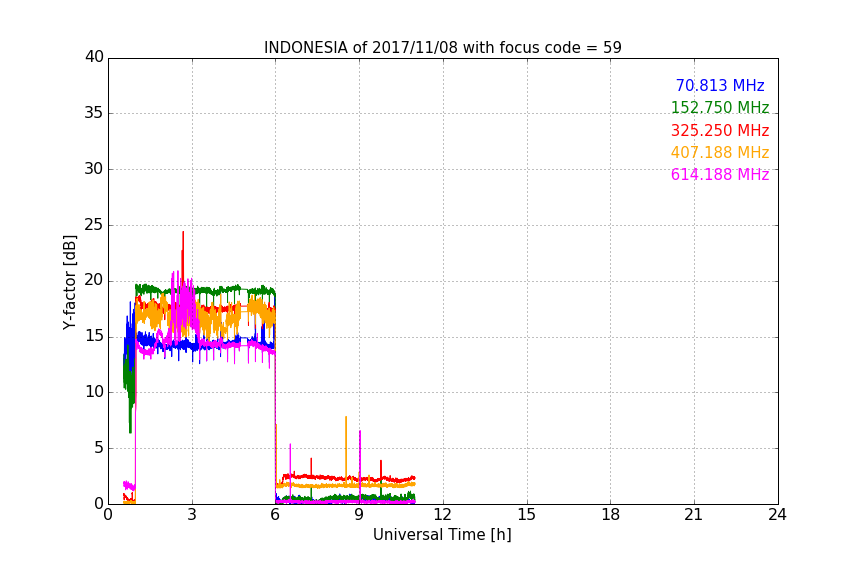This screenshot has height=576, width=864.
Task: Select the 325.250 MHz legend label
Action: pyautogui.click(x=720, y=130)
